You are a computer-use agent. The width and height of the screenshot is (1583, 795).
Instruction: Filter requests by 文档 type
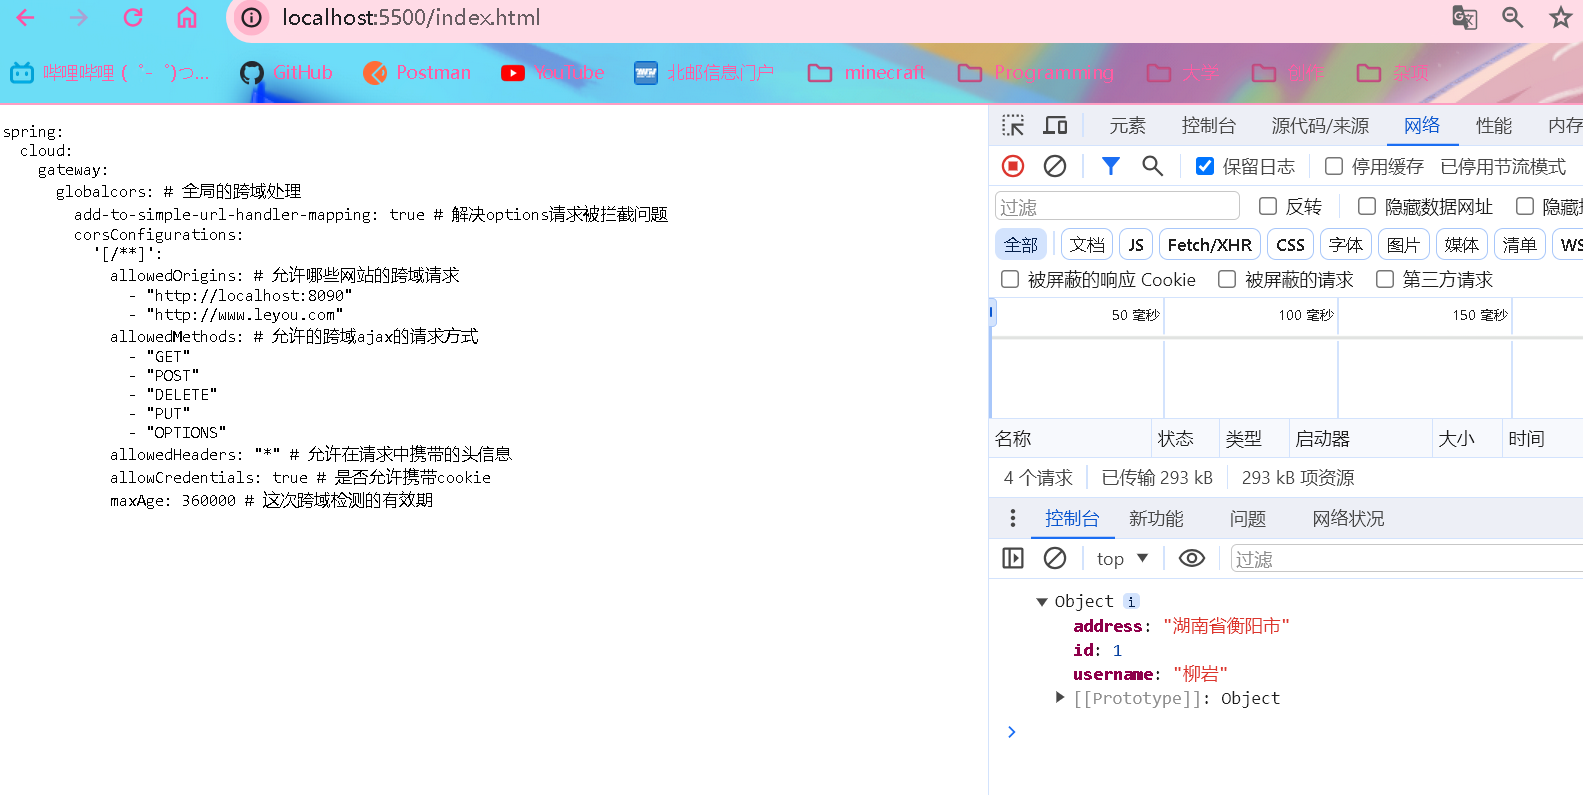tap(1087, 244)
